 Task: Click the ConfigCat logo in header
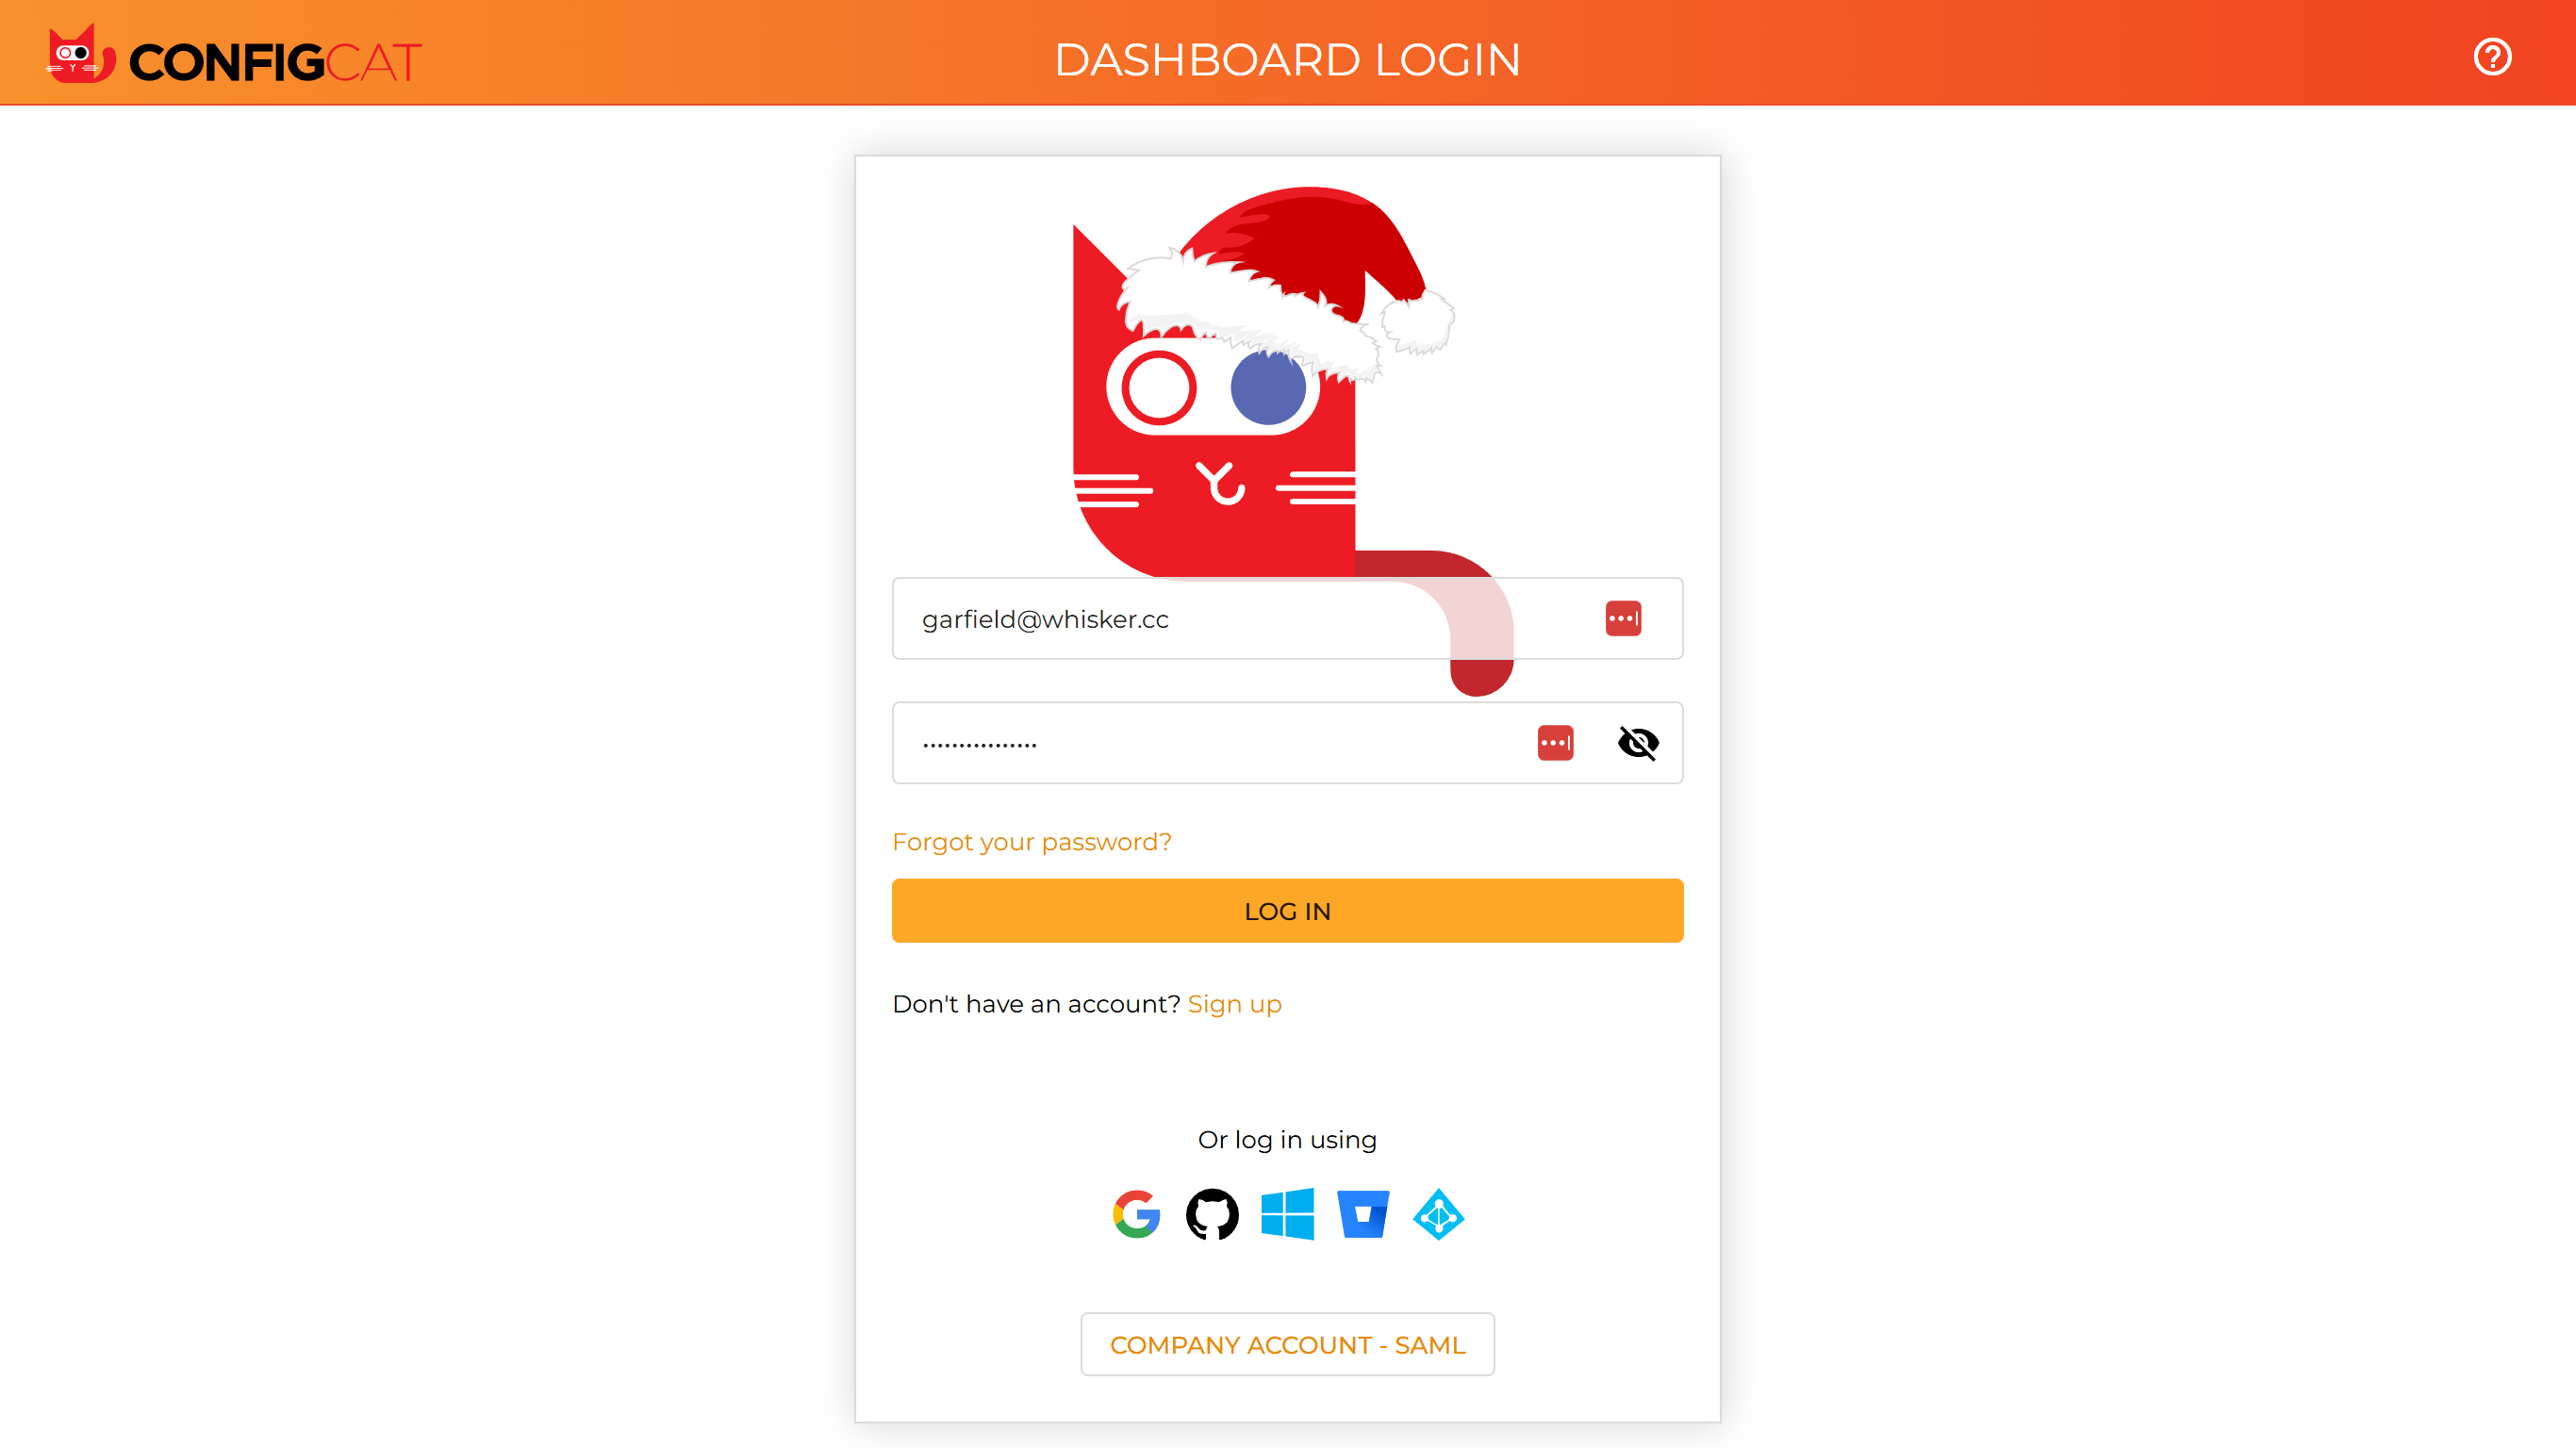tap(235, 56)
